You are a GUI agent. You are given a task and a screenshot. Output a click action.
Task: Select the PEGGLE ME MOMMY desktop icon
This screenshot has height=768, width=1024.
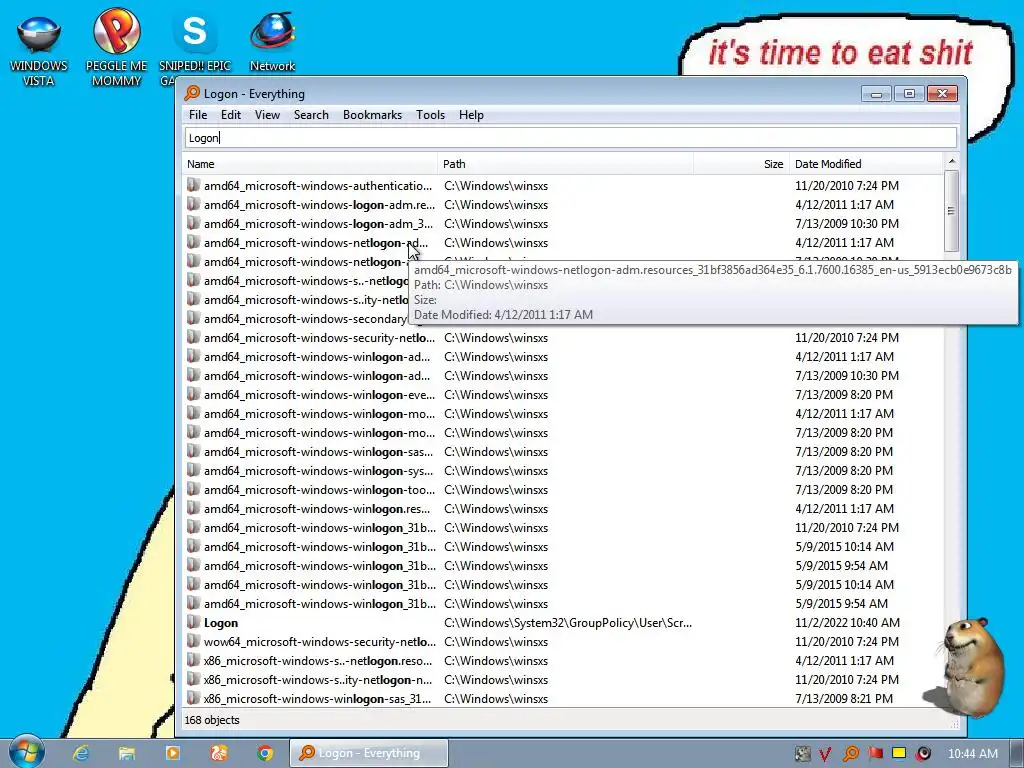point(116,48)
